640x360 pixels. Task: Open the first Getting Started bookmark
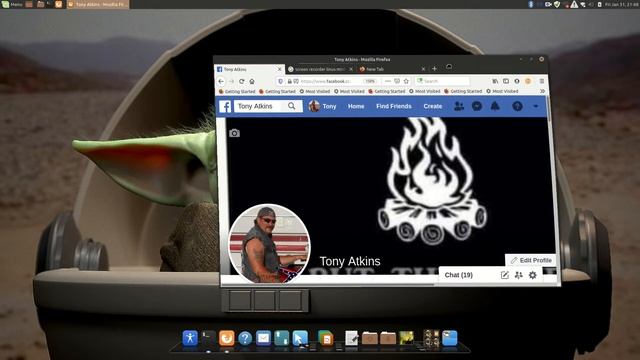(237, 91)
